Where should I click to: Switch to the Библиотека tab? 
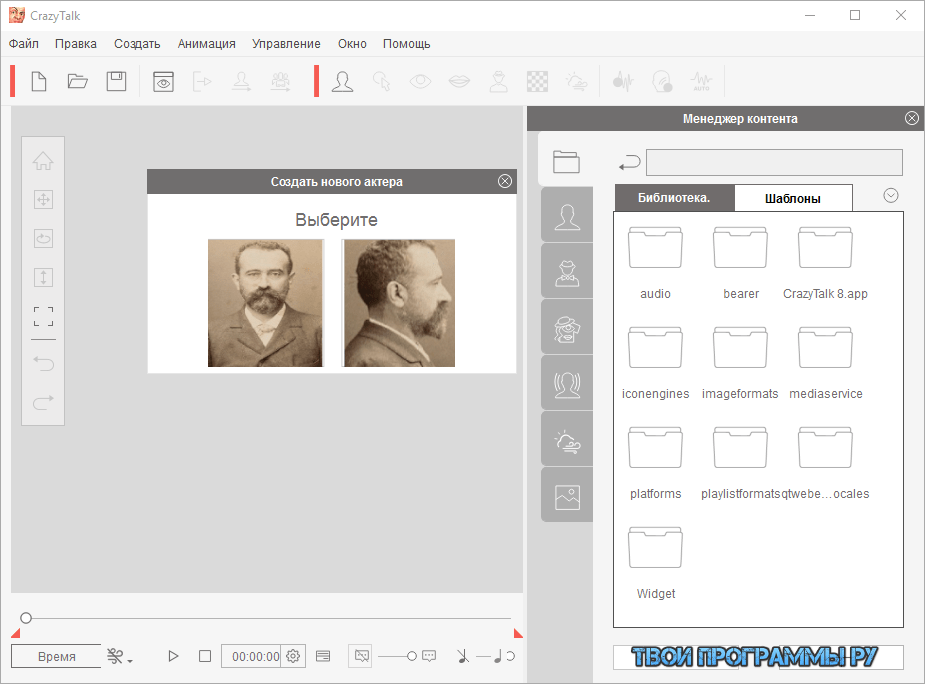(x=674, y=198)
